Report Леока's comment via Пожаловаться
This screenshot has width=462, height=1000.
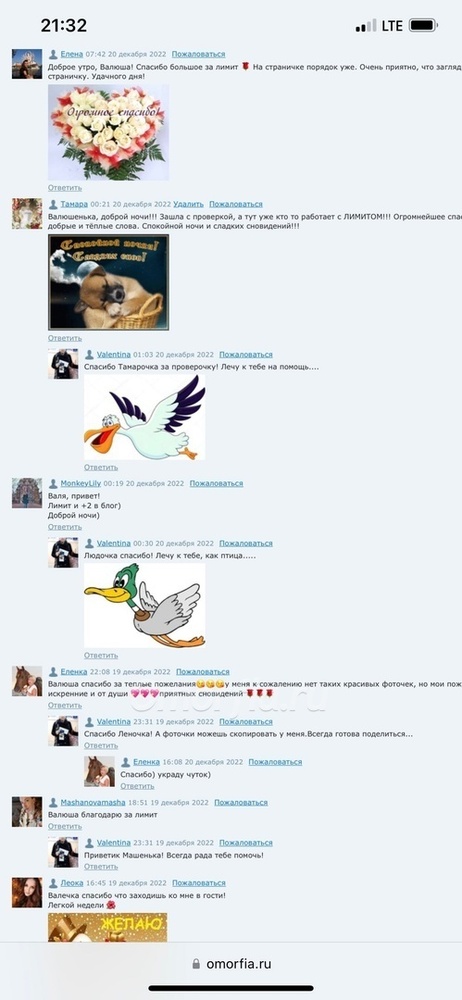tap(198, 883)
